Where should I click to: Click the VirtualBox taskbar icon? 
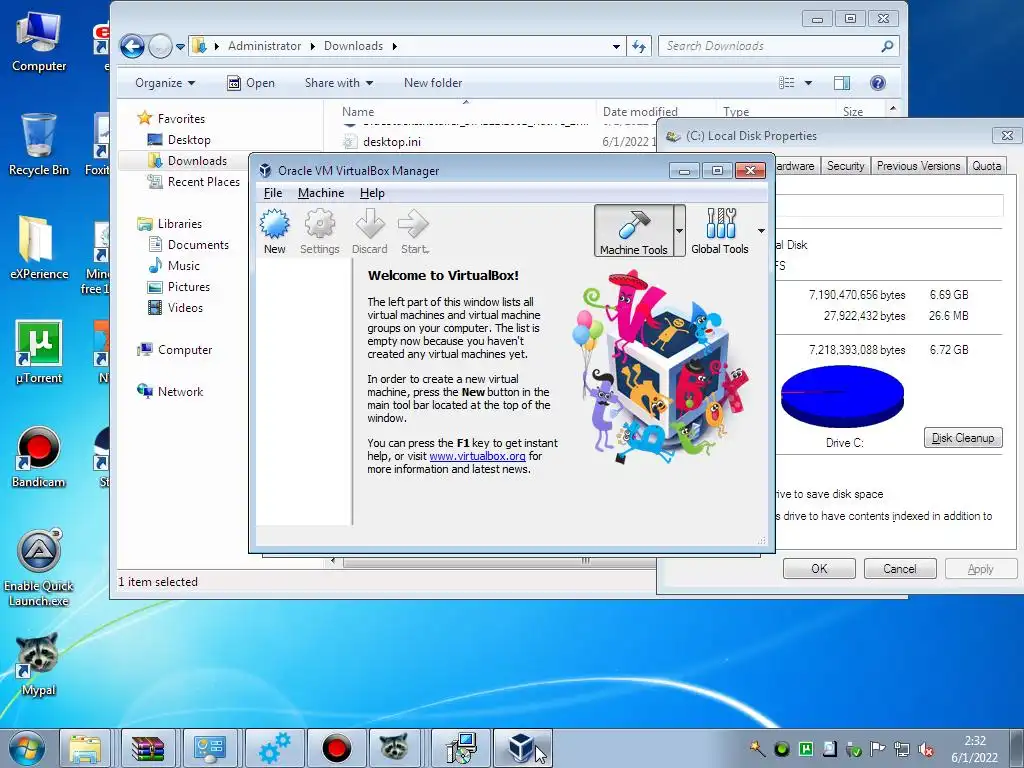(522, 748)
